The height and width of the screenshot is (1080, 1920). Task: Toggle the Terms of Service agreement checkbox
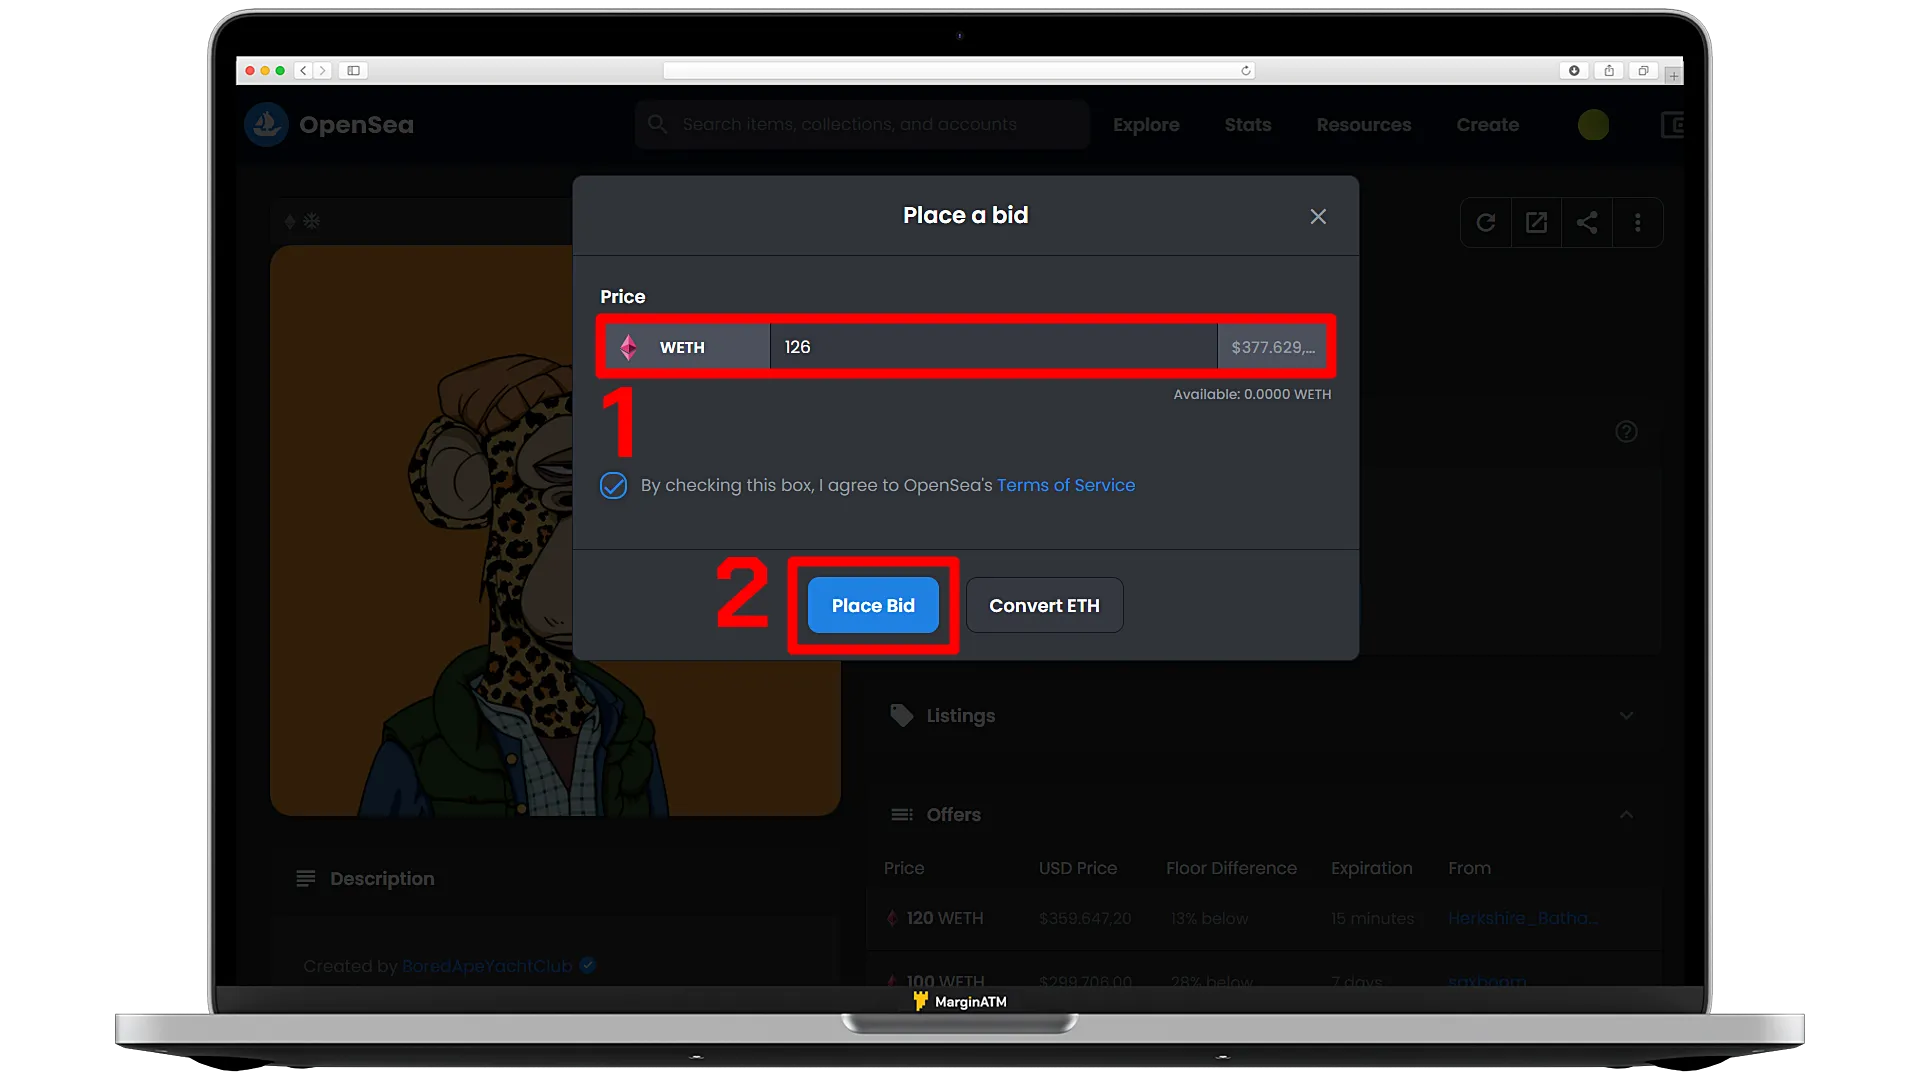(x=613, y=486)
